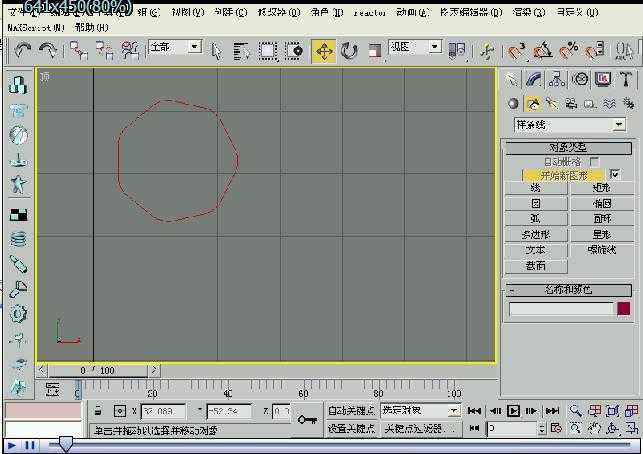Click the 设置关键点 button
The width and height of the screenshot is (643, 454).
point(351,428)
